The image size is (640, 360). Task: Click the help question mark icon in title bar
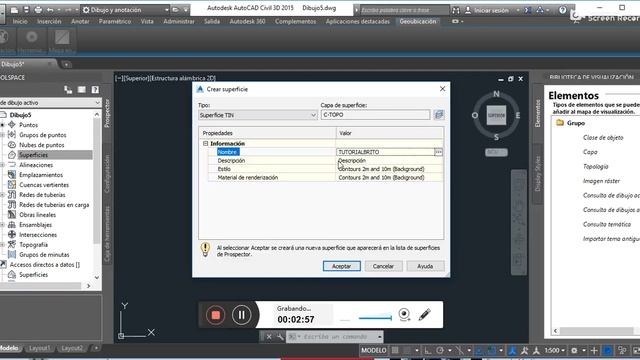(562, 10)
